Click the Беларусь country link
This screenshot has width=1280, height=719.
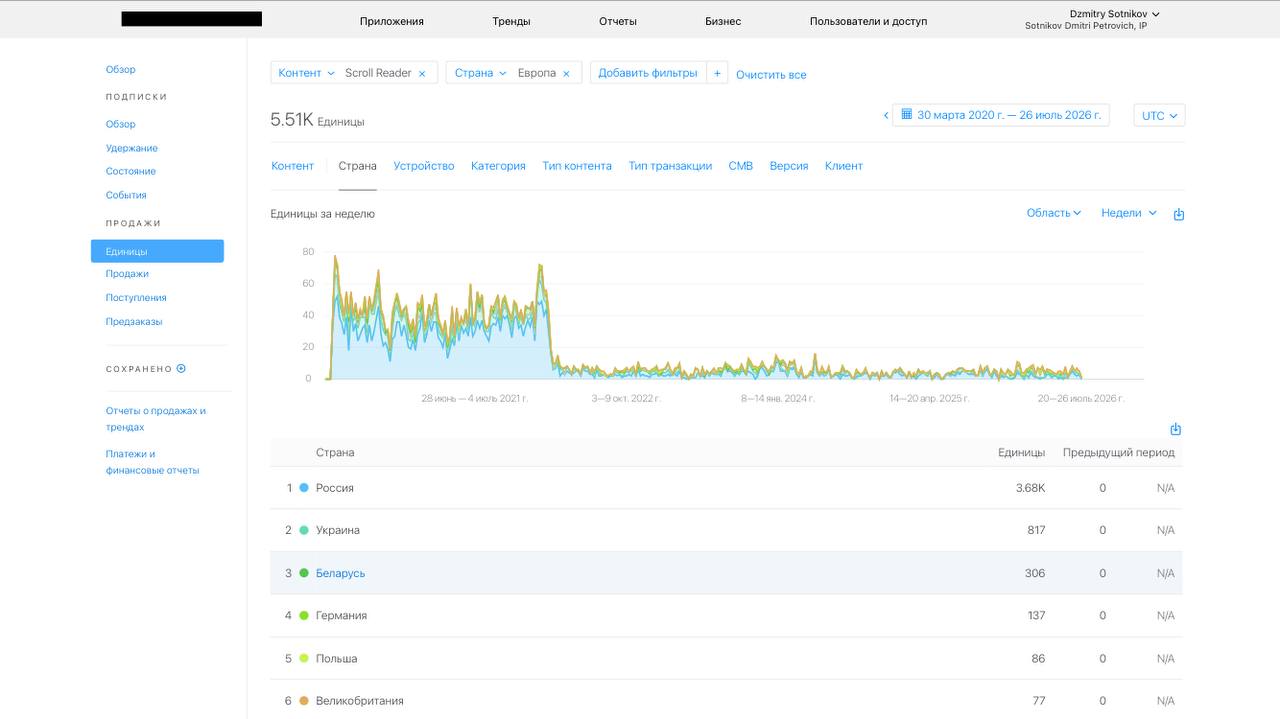pos(340,573)
